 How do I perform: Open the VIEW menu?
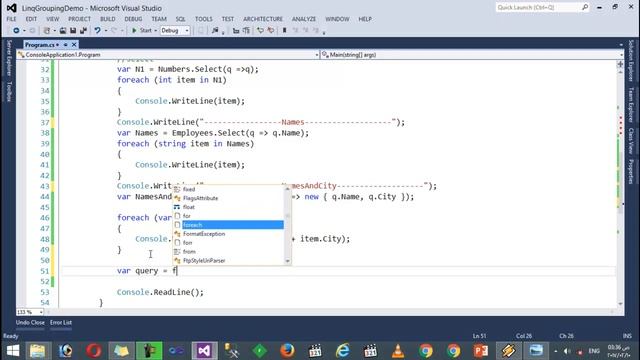click(x=52, y=19)
